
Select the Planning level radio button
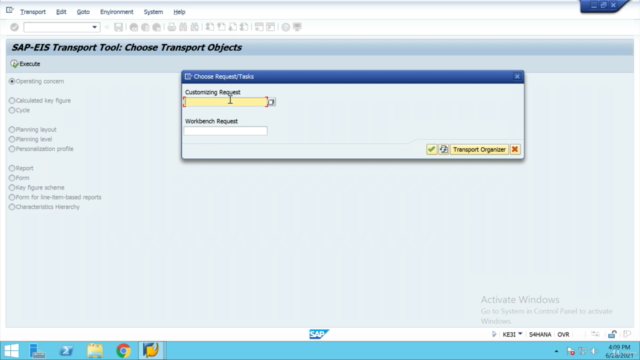[12, 139]
